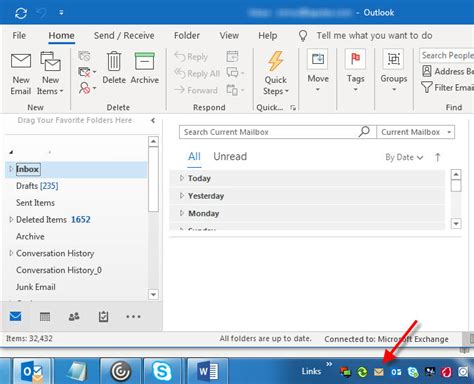Expand the Inbox folder triangle
Image resolution: width=474 pixels, height=384 pixels.
[11, 169]
